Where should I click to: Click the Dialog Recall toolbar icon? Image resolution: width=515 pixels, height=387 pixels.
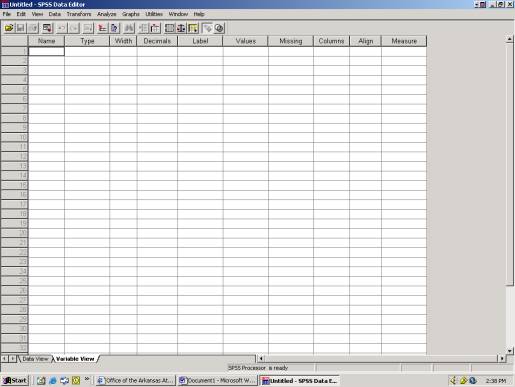click(x=47, y=28)
